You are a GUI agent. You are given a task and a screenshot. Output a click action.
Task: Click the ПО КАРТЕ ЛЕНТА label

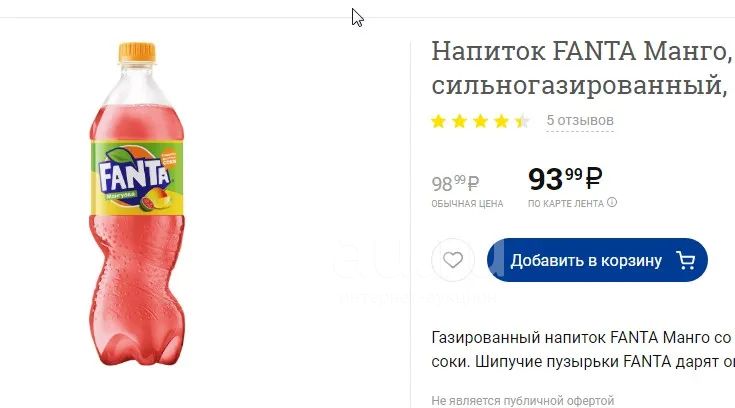click(566, 204)
